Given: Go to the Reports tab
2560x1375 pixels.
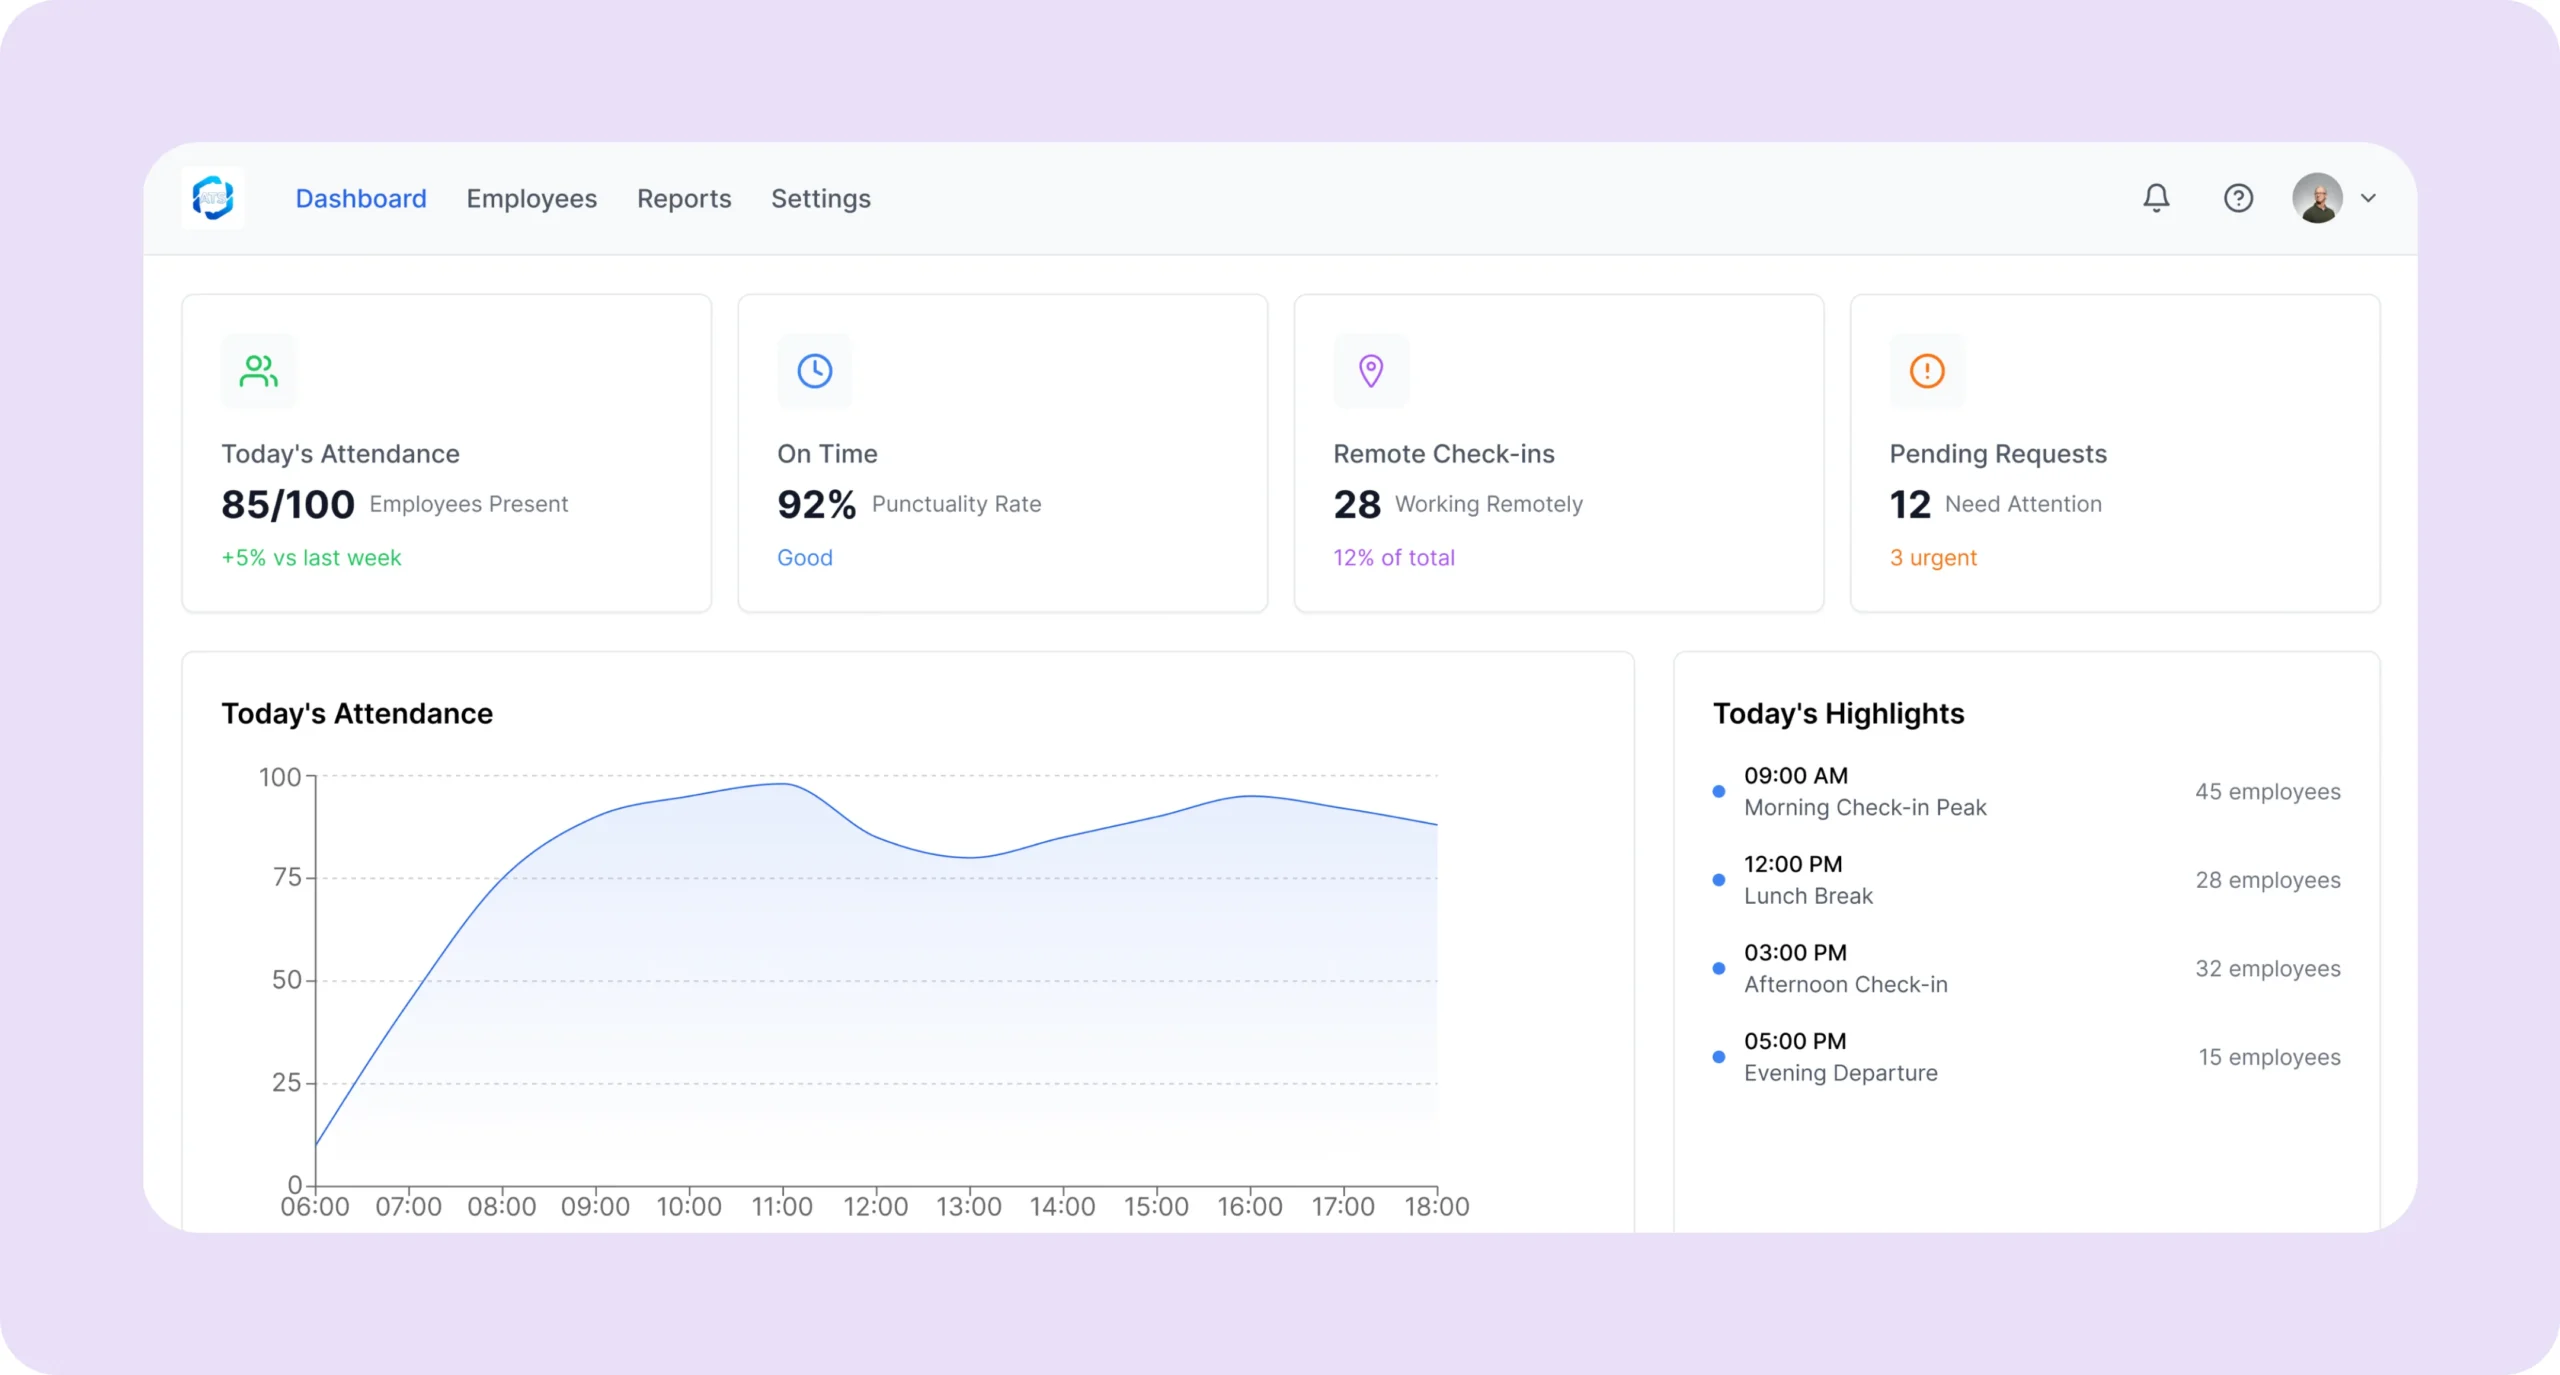Looking at the screenshot, I should pyautogui.click(x=684, y=198).
